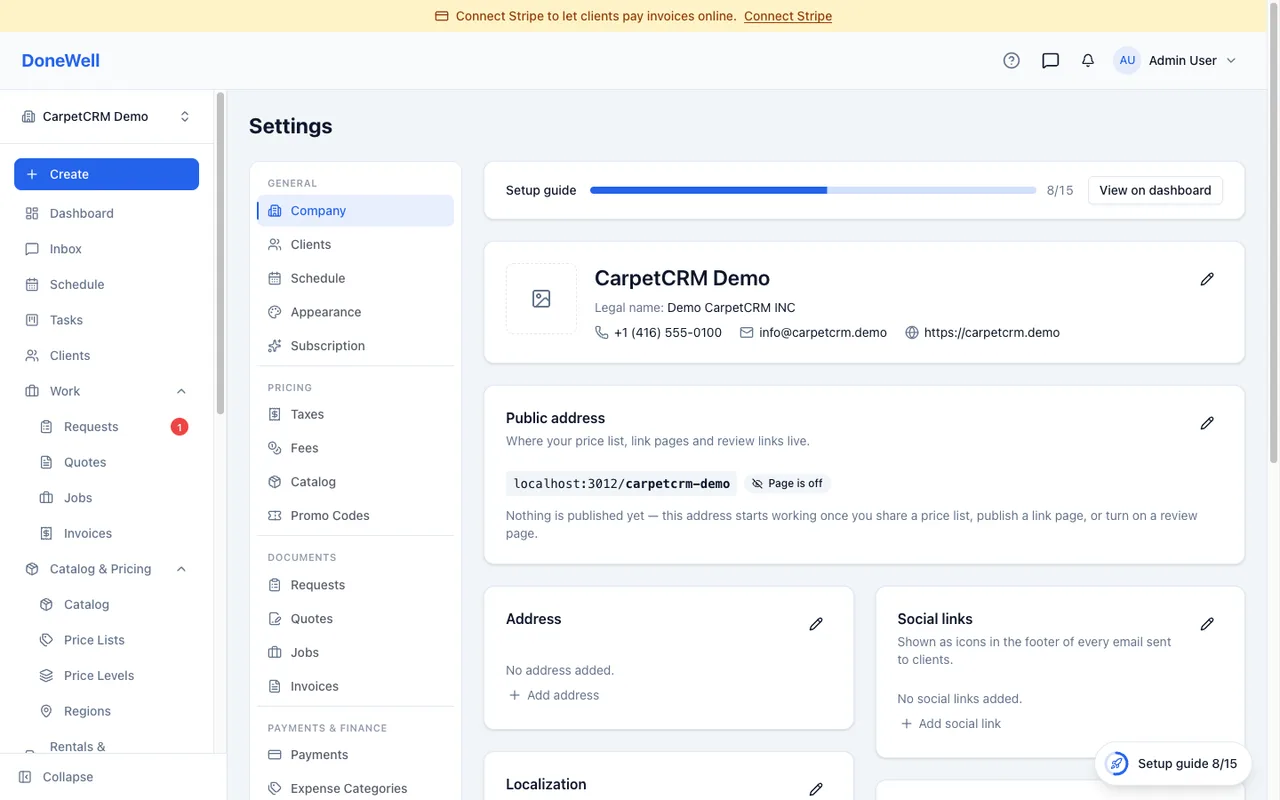
Task: Open the help question mark icon
Action: (x=1011, y=60)
